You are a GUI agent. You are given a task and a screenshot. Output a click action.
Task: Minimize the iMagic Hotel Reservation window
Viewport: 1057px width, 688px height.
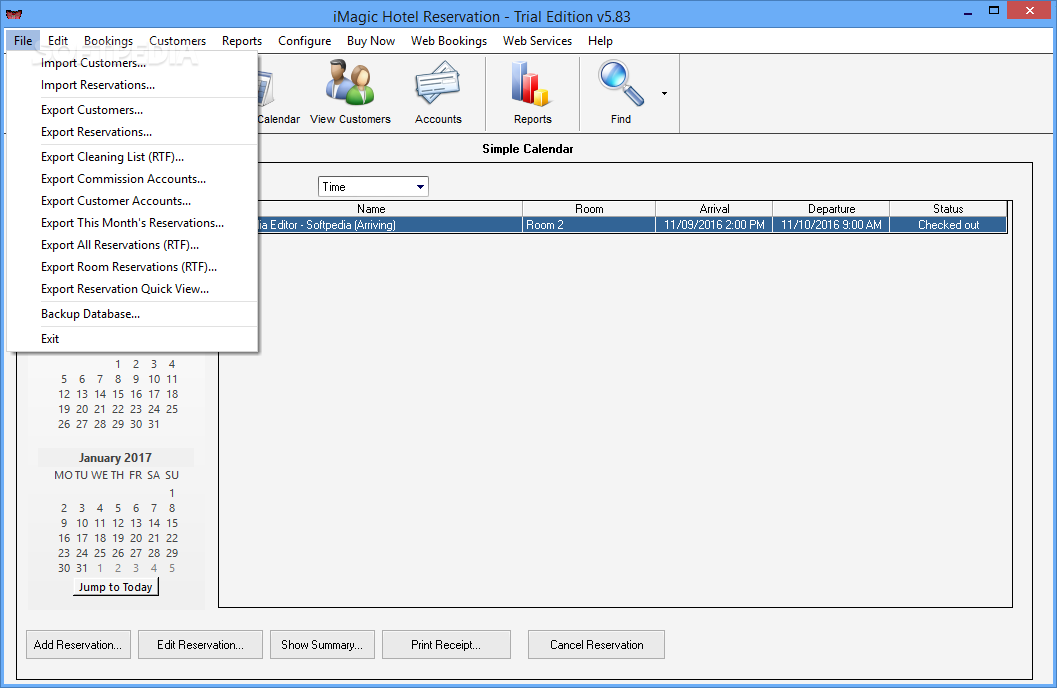pyautogui.click(x=968, y=11)
